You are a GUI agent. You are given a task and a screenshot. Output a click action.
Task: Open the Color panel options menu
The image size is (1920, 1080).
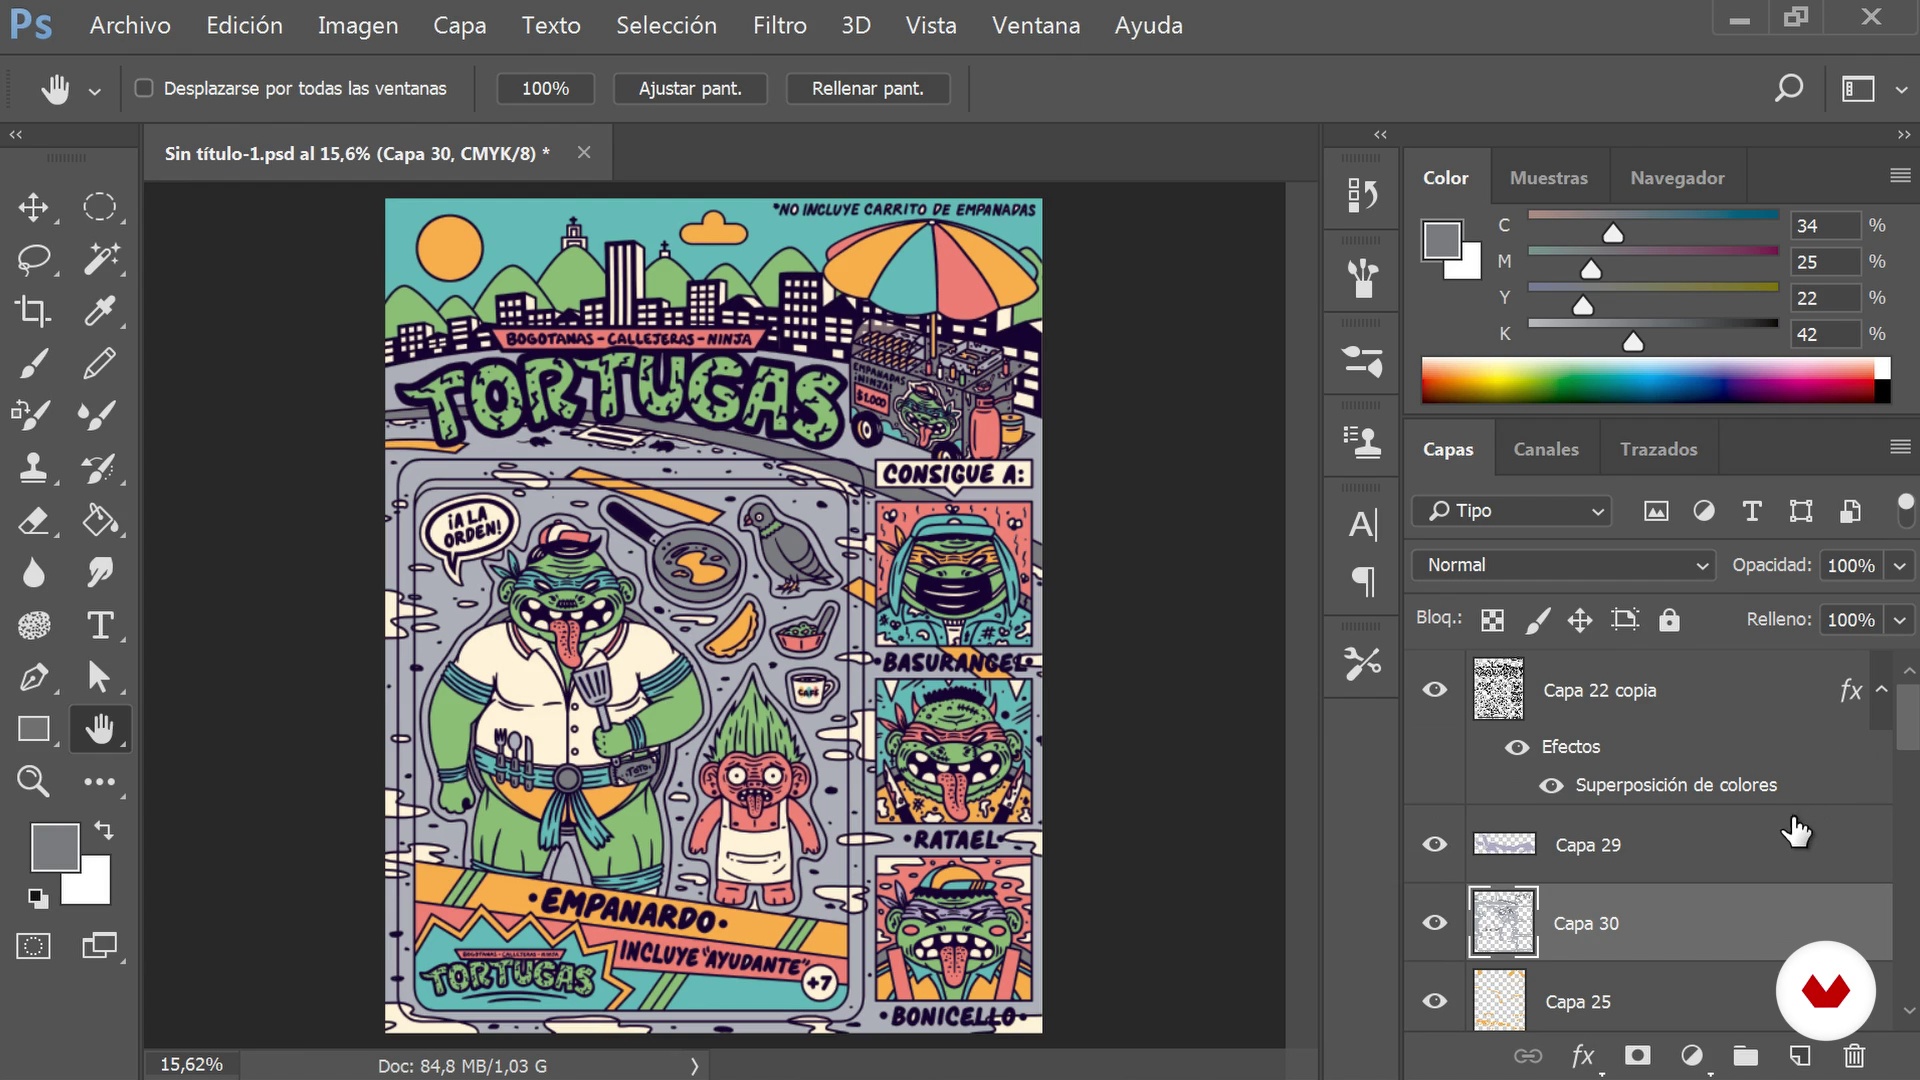point(1900,176)
